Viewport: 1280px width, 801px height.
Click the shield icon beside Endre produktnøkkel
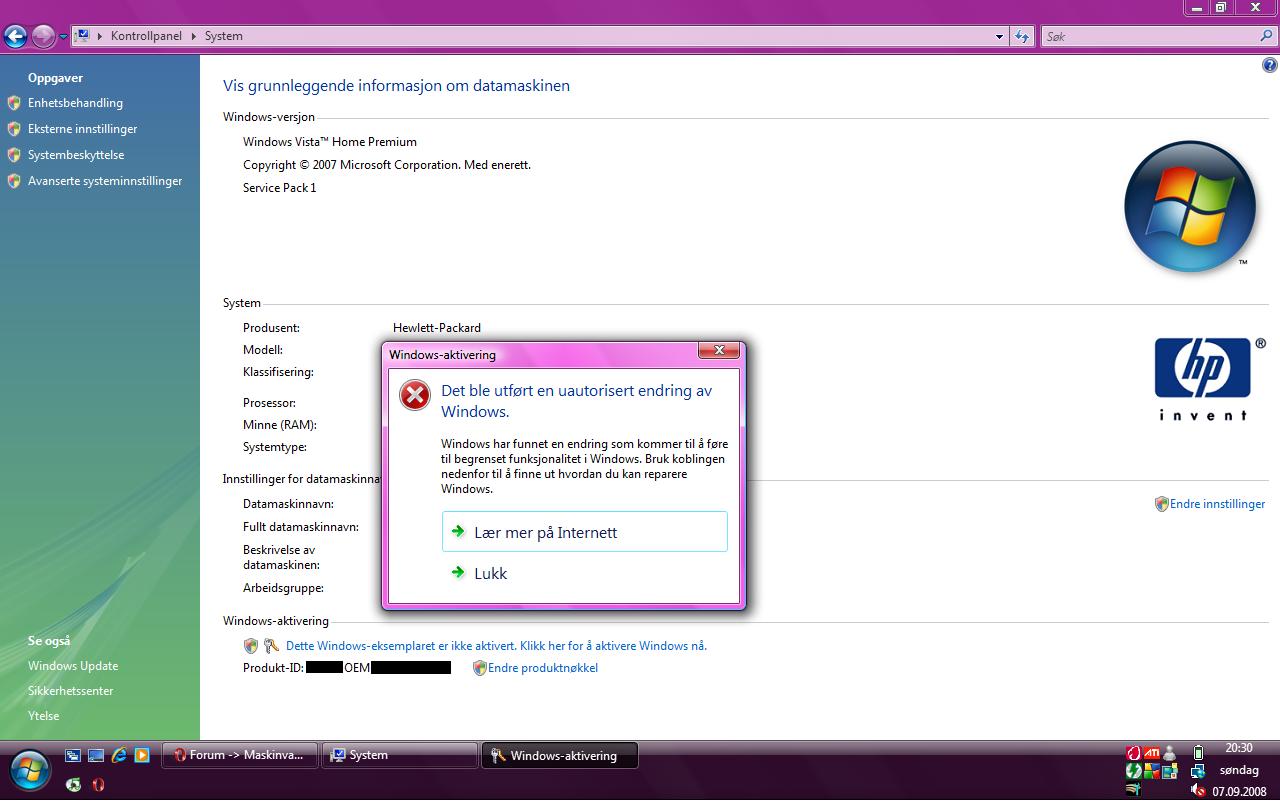(x=479, y=668)
